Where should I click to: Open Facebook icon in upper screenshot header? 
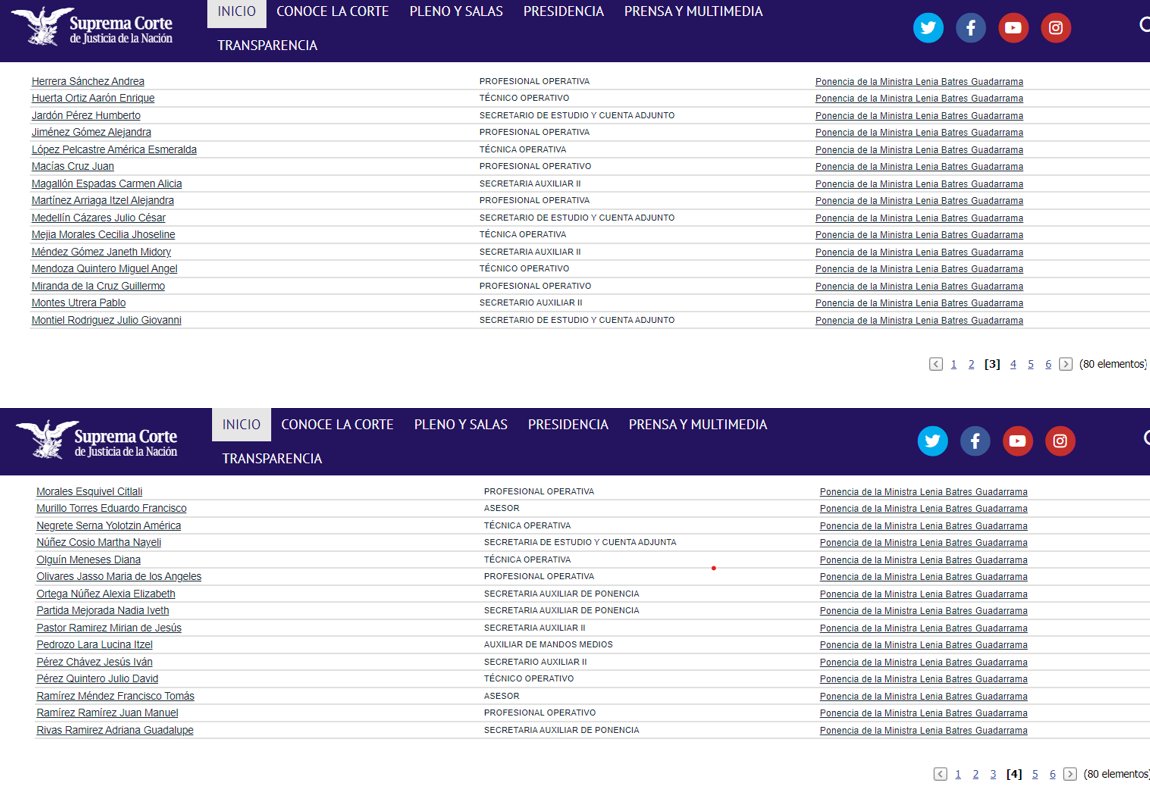970,28
